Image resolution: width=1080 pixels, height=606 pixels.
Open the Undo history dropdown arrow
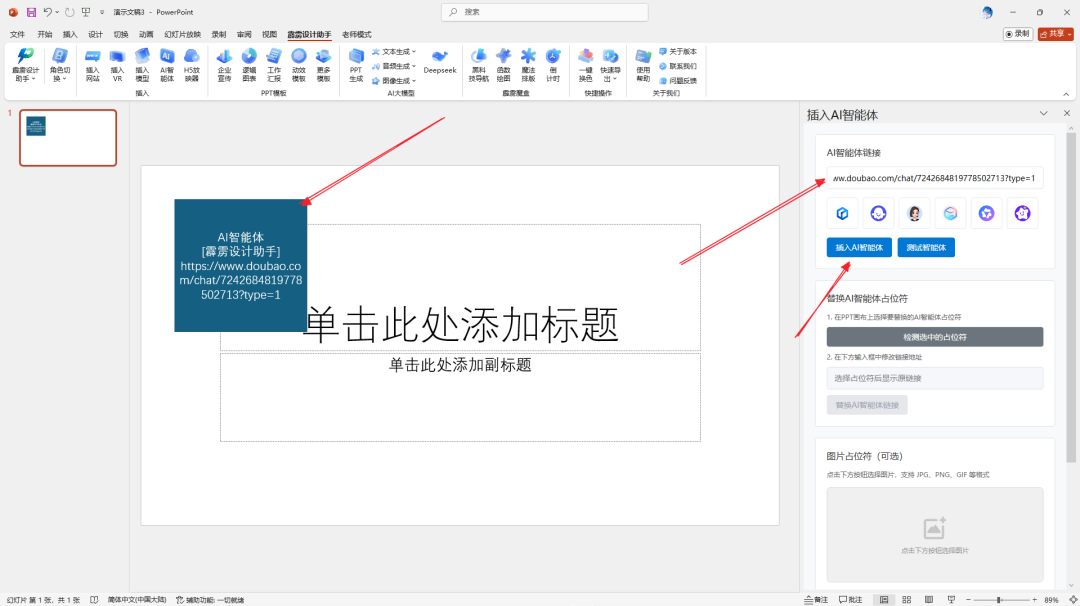pyautogui.click(x=57, y=12)
